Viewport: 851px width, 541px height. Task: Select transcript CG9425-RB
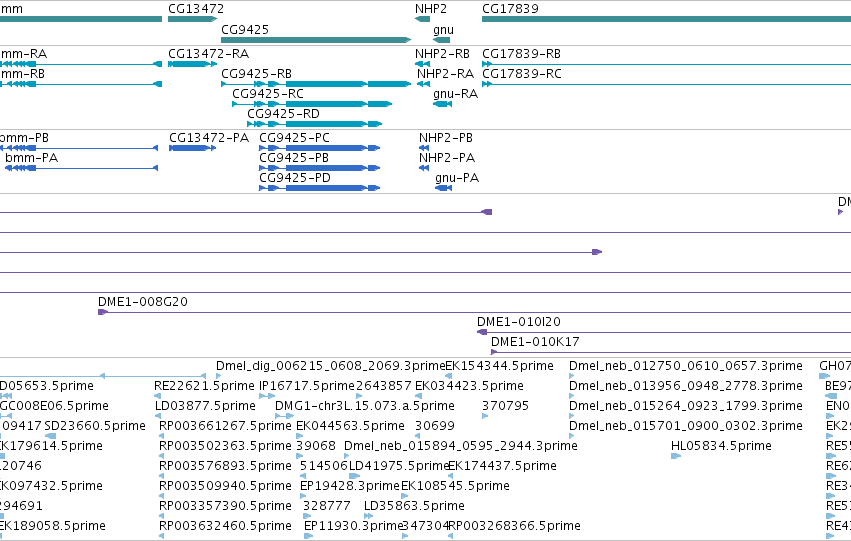pyautogui.click(x=316, y=84)
